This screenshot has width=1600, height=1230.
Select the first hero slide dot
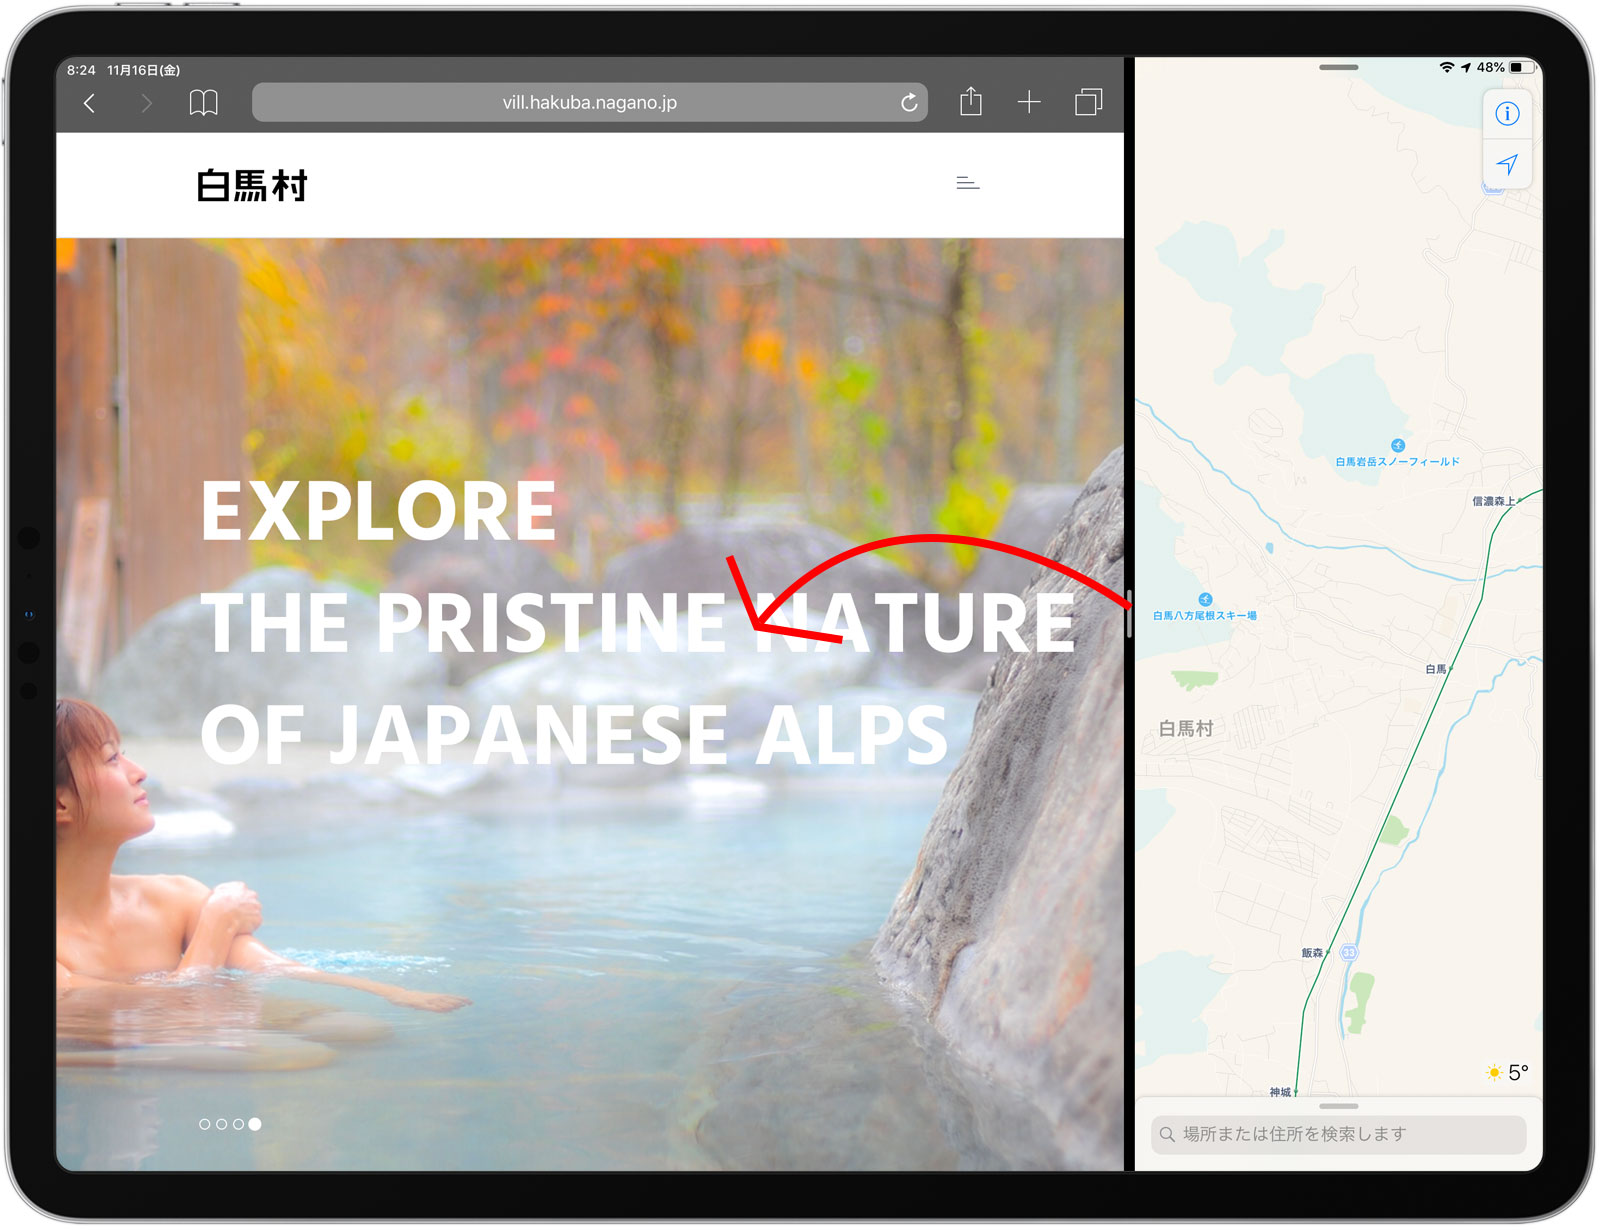[205, 1124]
